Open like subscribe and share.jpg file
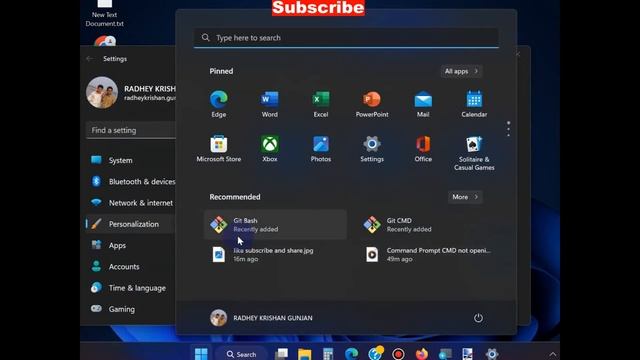The width and height of the screenshot is (640, 360). pos(276,254)
